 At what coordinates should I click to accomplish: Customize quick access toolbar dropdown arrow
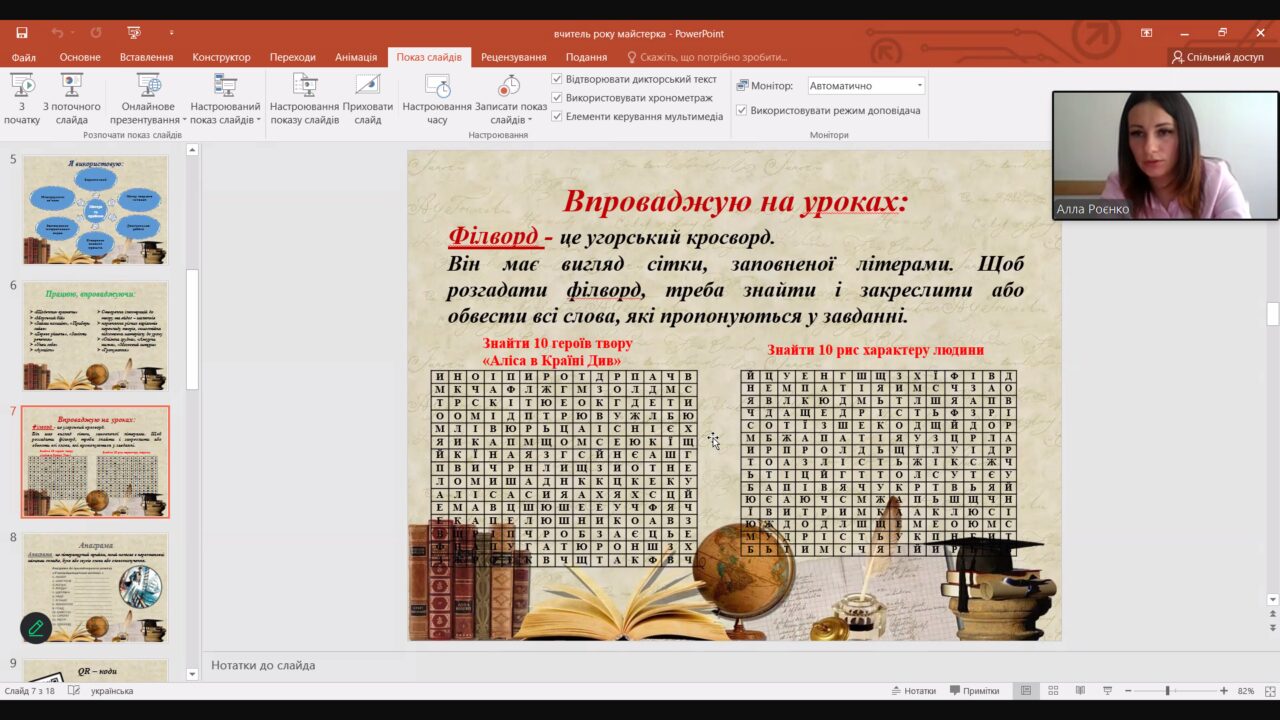(x=171, y=33)
